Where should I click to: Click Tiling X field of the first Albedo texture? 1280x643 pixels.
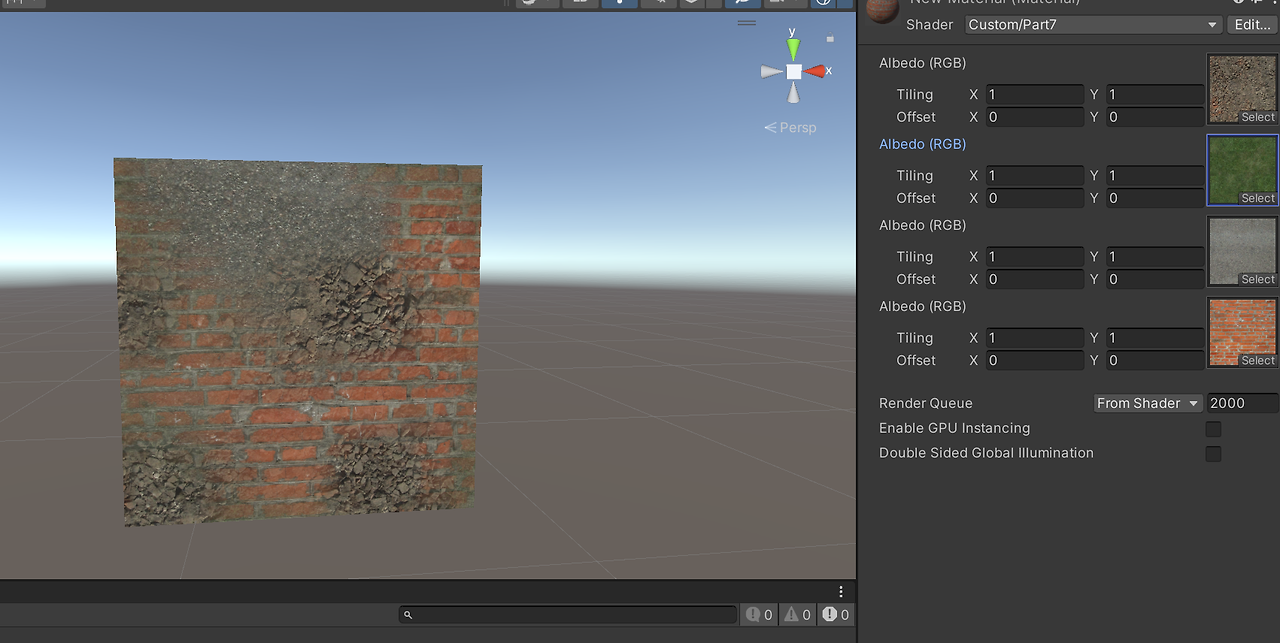pos(1035,94)
